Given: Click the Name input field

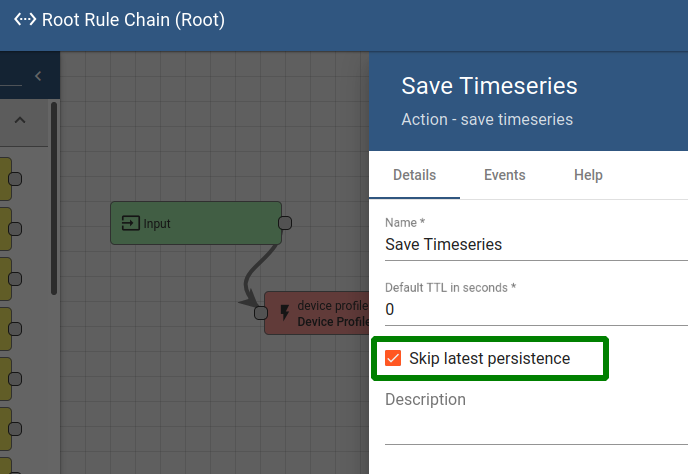Looking at the screenshot, I should 535,244.
